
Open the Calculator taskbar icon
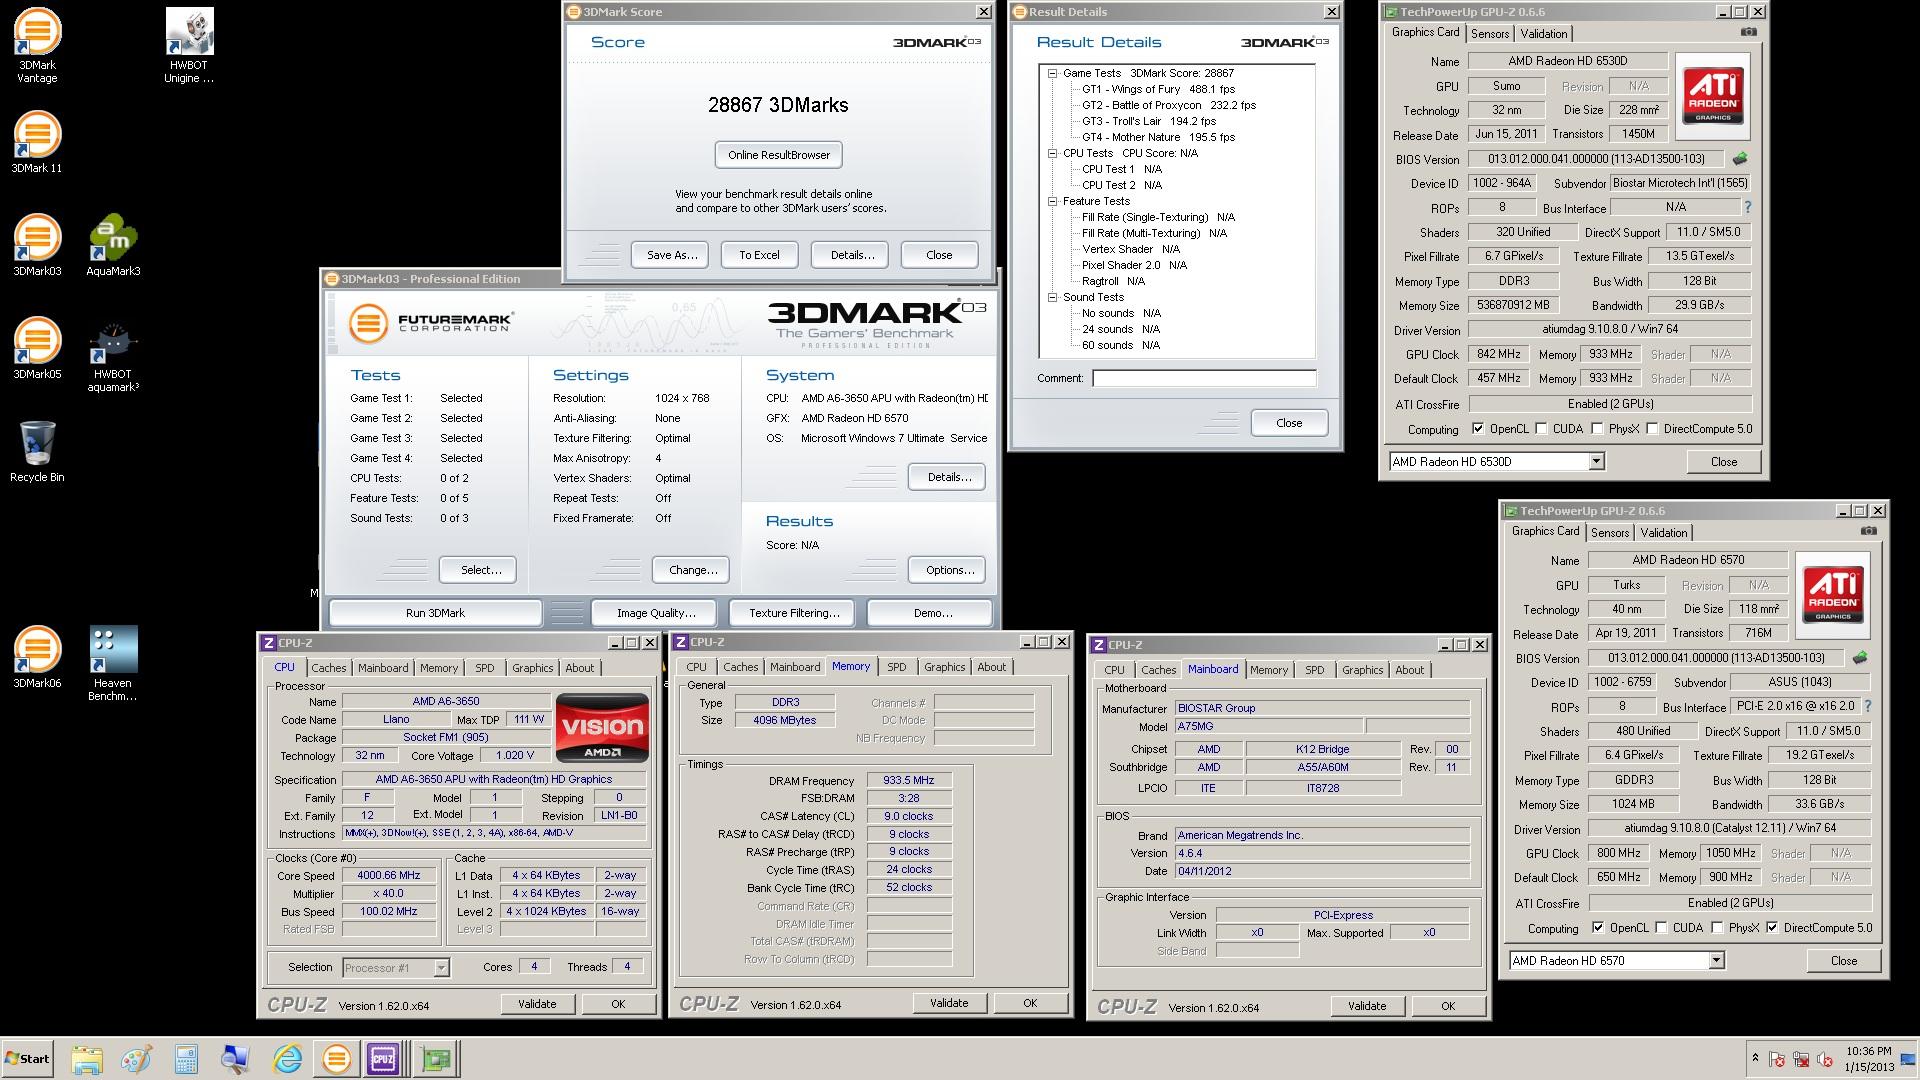pyautogui.click(x=186, y=1059)
